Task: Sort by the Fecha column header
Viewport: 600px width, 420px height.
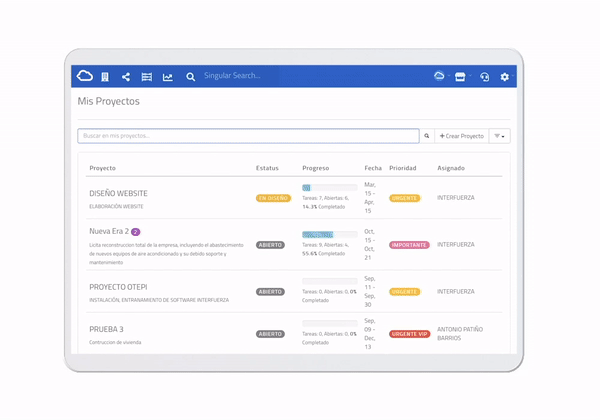Action: [x=373, y=168]
